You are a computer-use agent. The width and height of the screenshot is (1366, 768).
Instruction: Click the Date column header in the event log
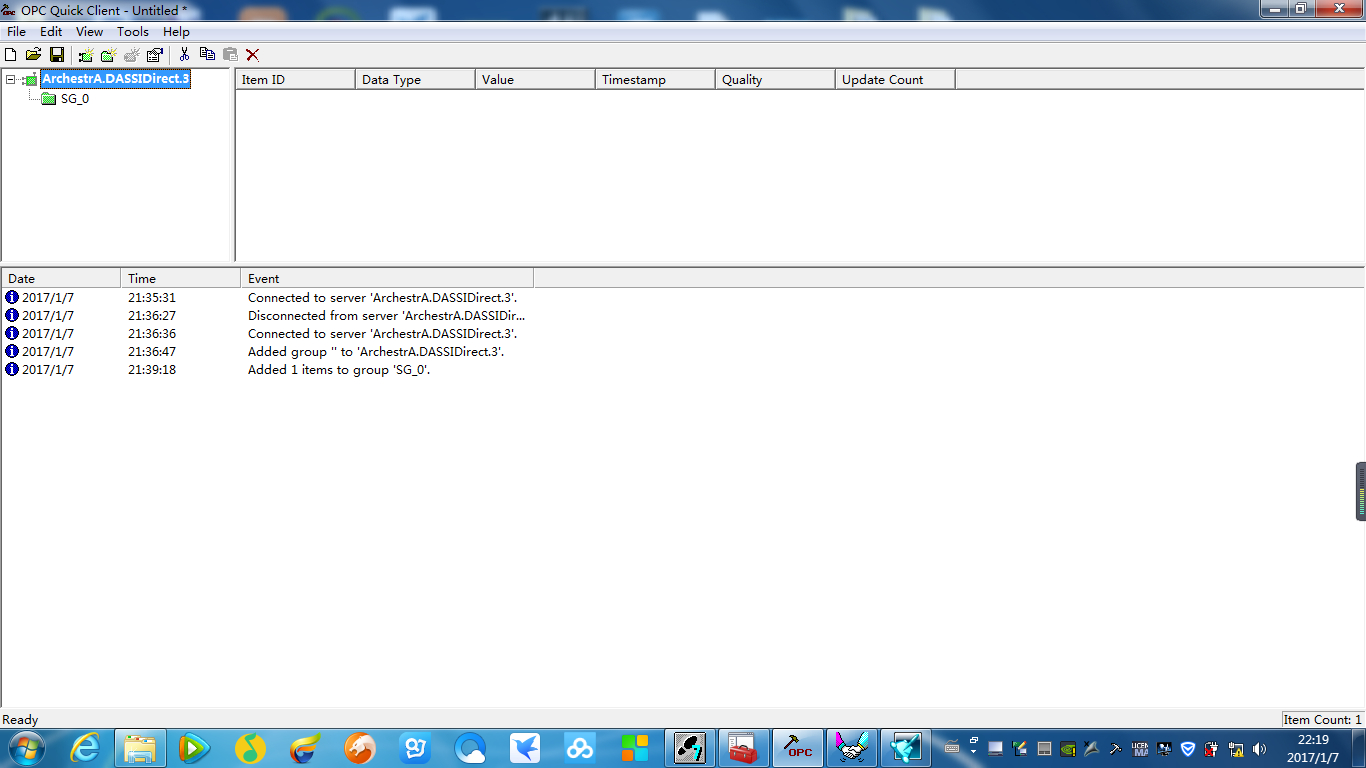coord(61,278)
